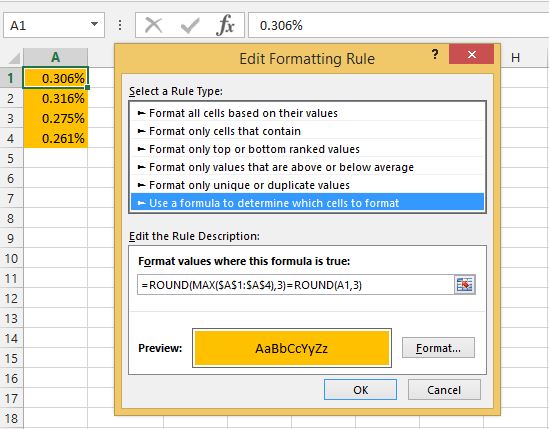Click row 14 header
This screenshot has height=429, width=549.
click(11, 339)
